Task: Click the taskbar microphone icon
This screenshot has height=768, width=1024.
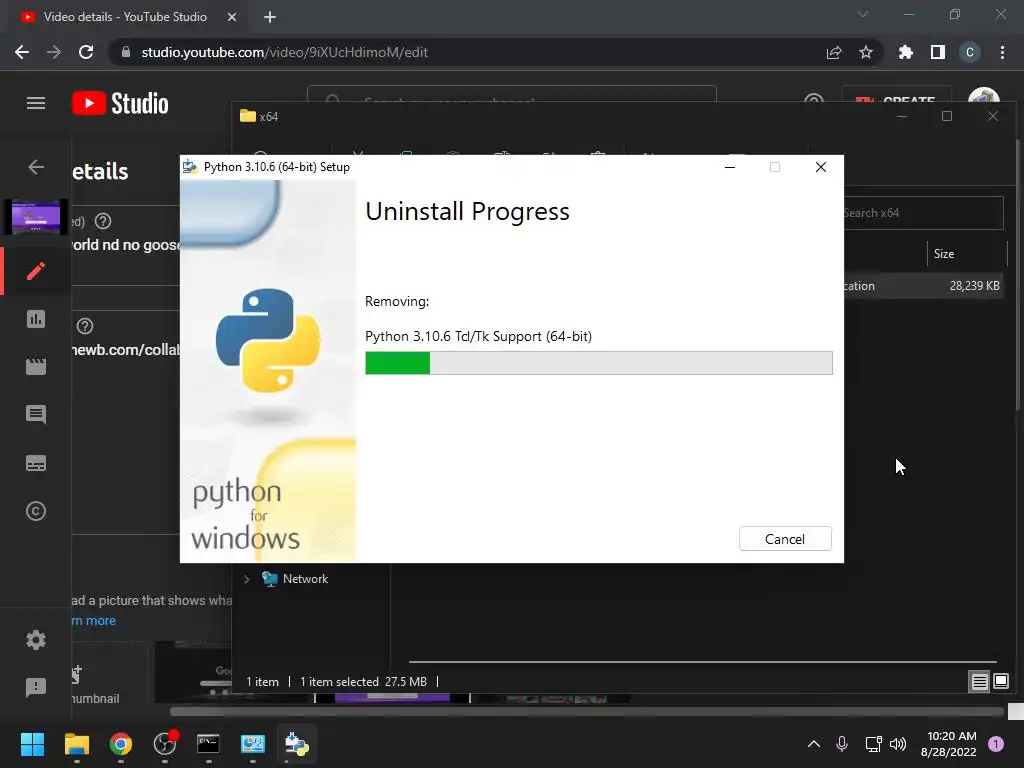Action: coord(842,744)
